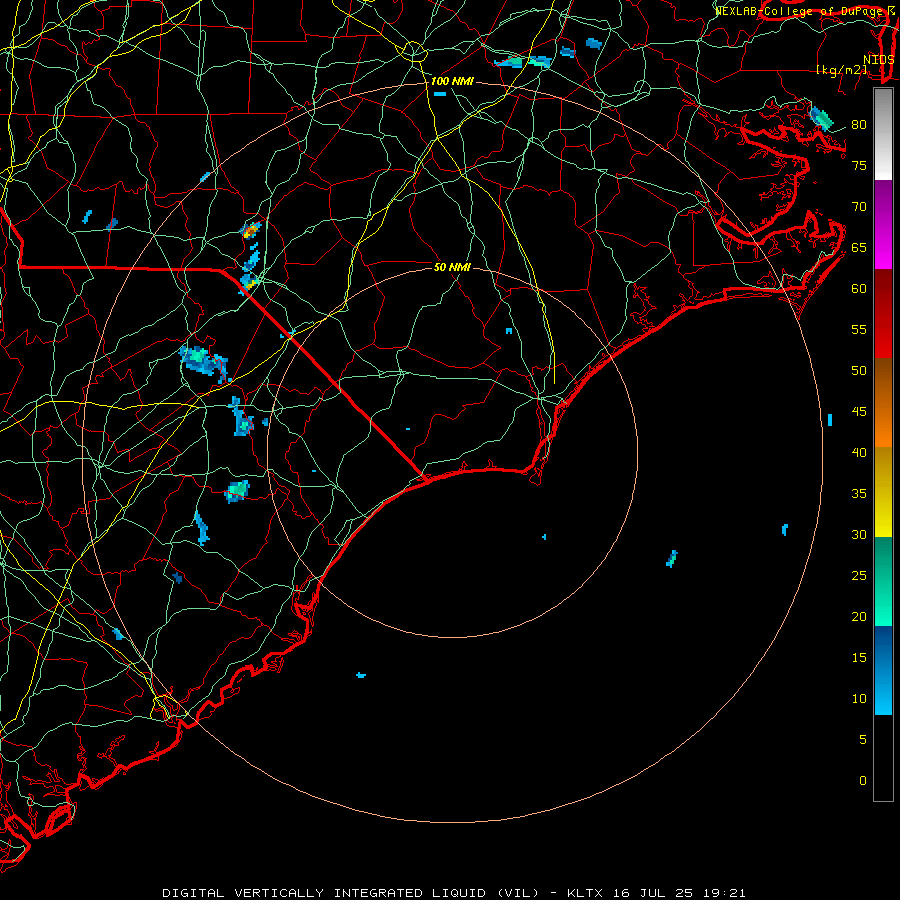Viewport: 900px width, 900px height.
Task: Click the 15 value on VIL scale
Action: click(x=859, y=658)
